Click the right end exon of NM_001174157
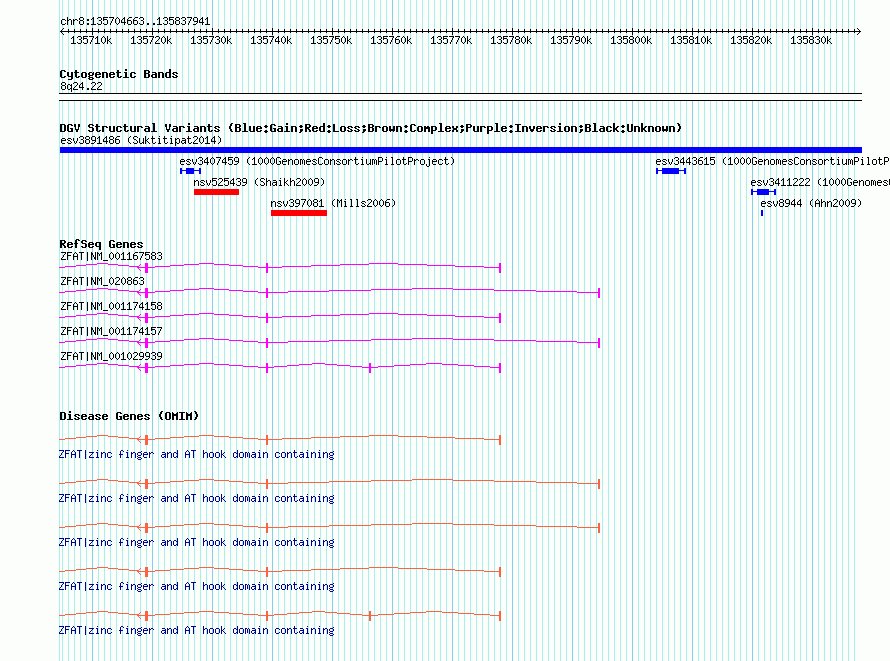The height and width of the screenshot is (661, 890). point(599,343)
